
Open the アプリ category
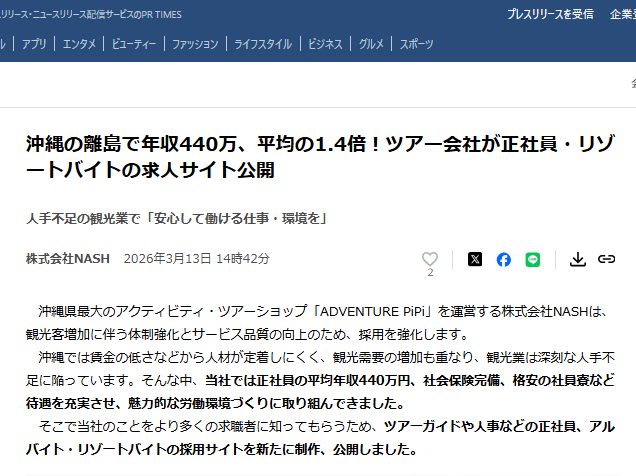point(34,44)
